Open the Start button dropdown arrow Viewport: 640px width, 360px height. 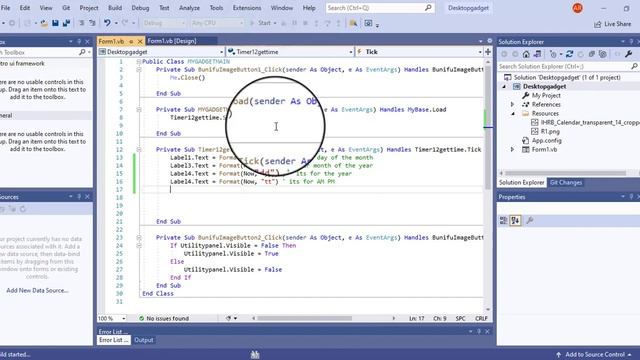coord(275,23)
